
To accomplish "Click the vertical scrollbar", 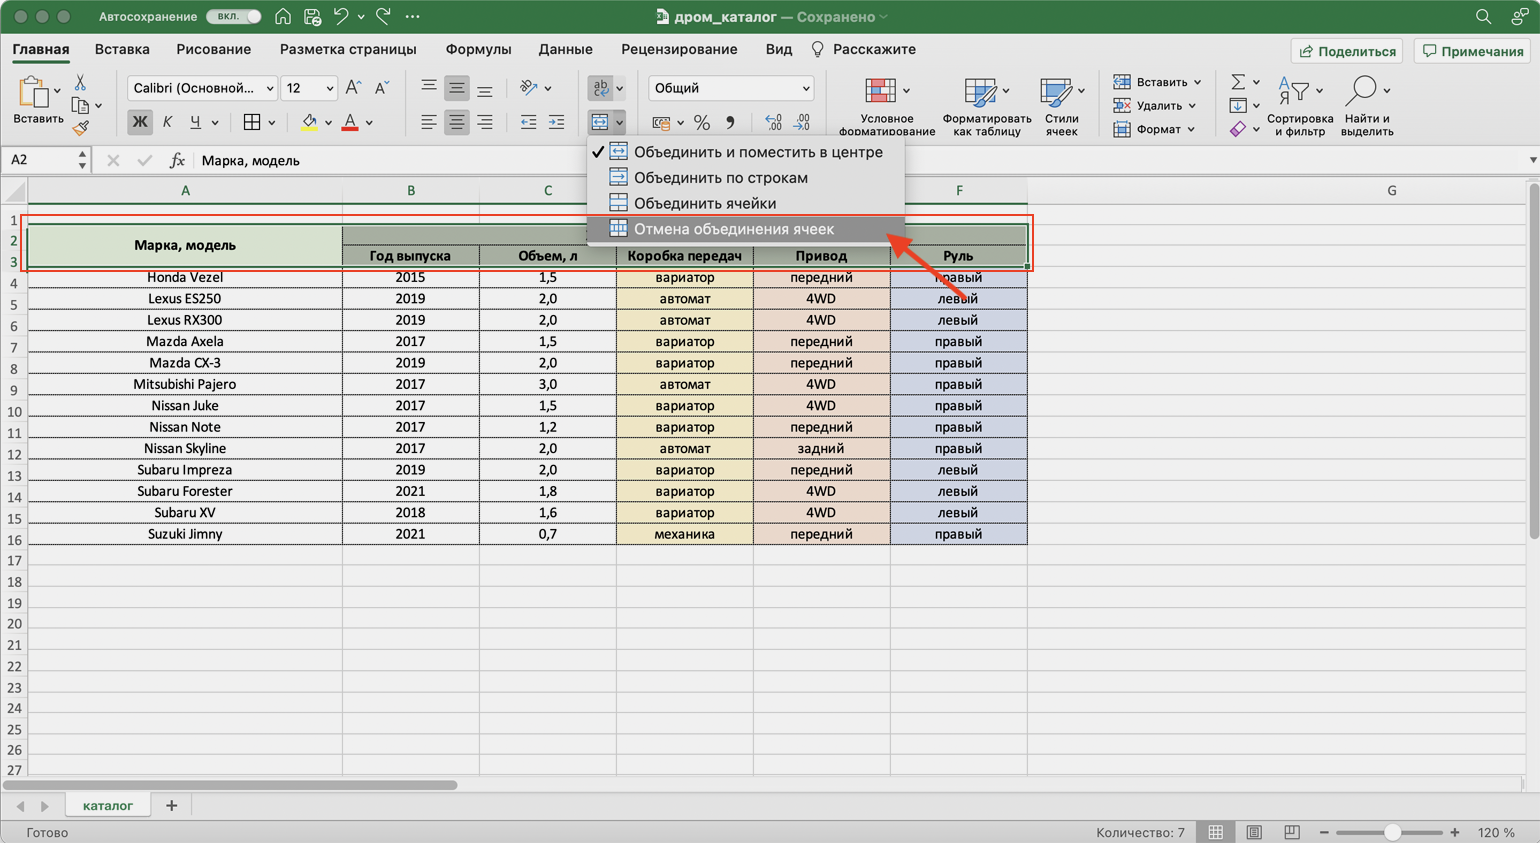I will click(1533, 361).
